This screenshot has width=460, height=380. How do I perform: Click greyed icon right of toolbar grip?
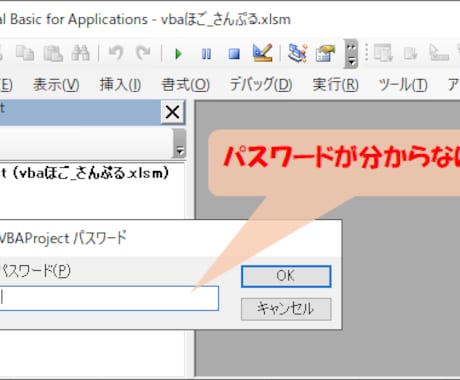(x=383, y=53)
